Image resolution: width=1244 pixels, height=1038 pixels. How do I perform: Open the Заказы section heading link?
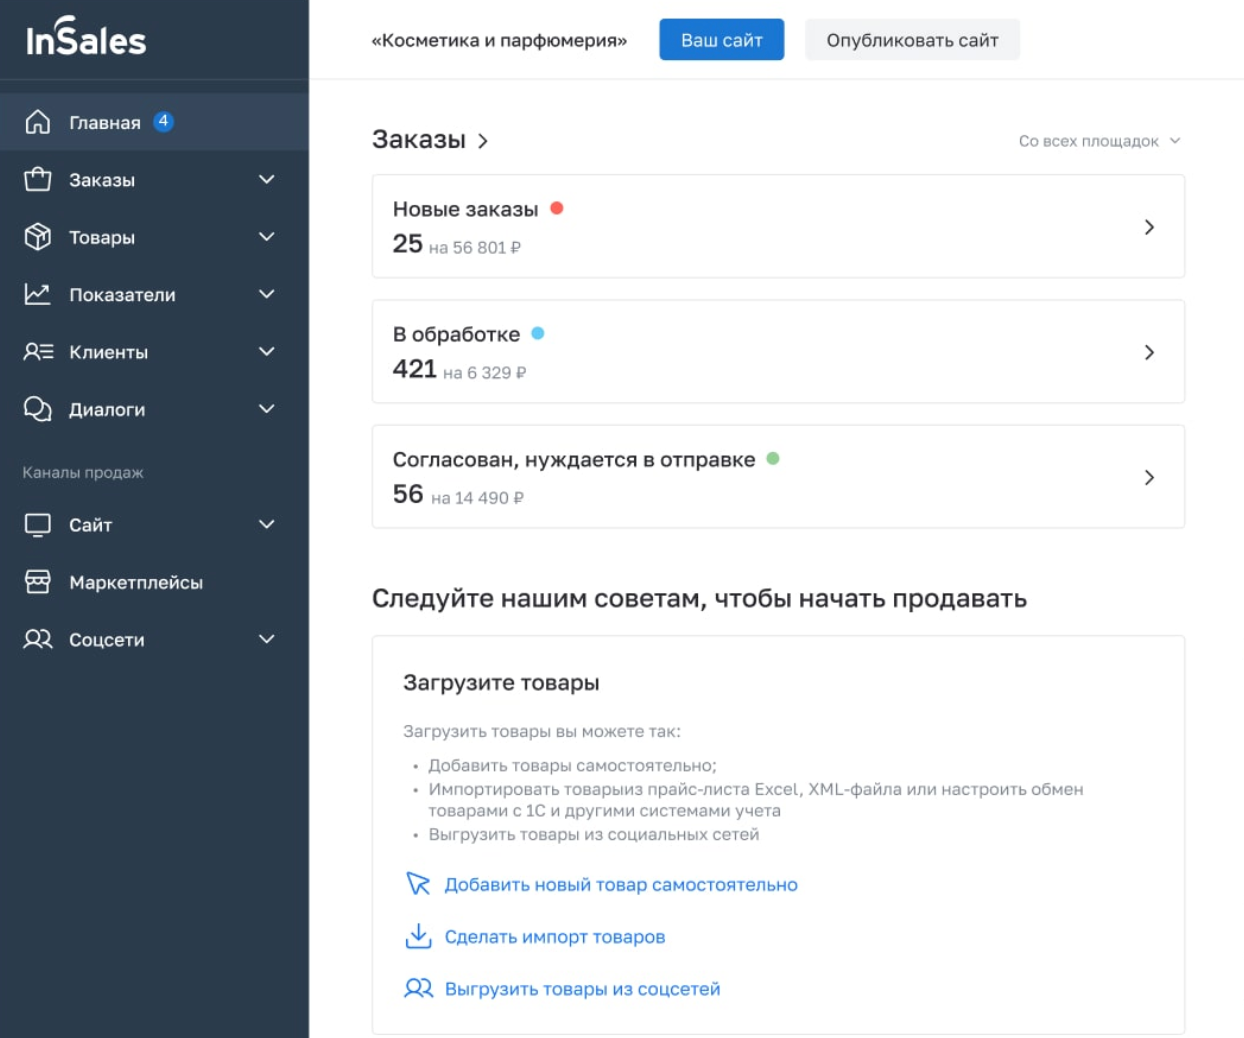(430, 139)
